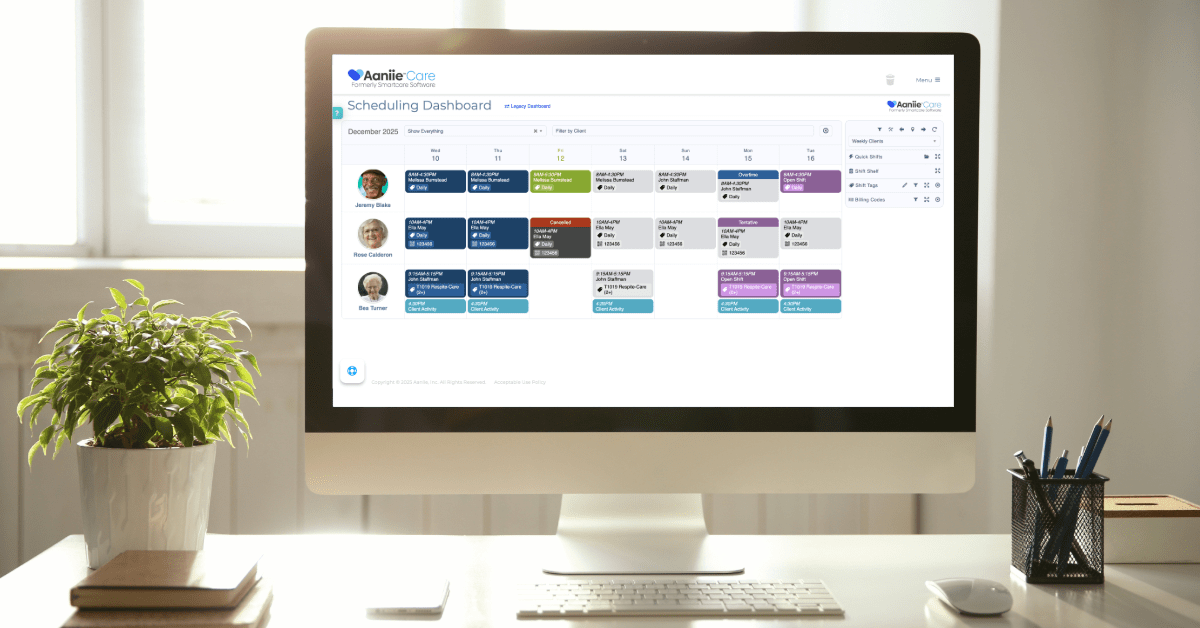Open the Weekly Clients dropdown
Screen dimensions: 1200x628
[894, 141]
